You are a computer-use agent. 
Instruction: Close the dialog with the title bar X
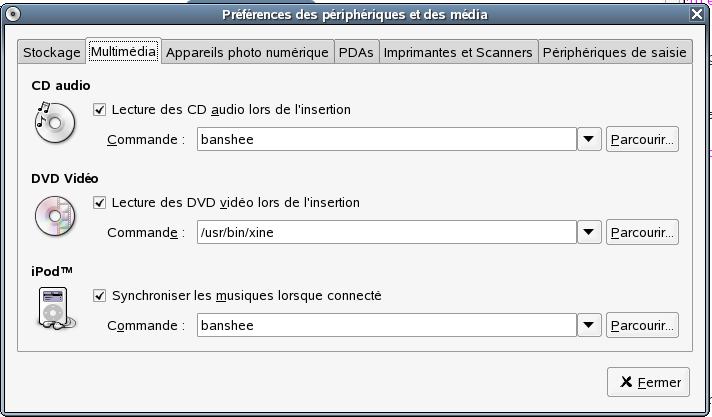coord(697,14)
